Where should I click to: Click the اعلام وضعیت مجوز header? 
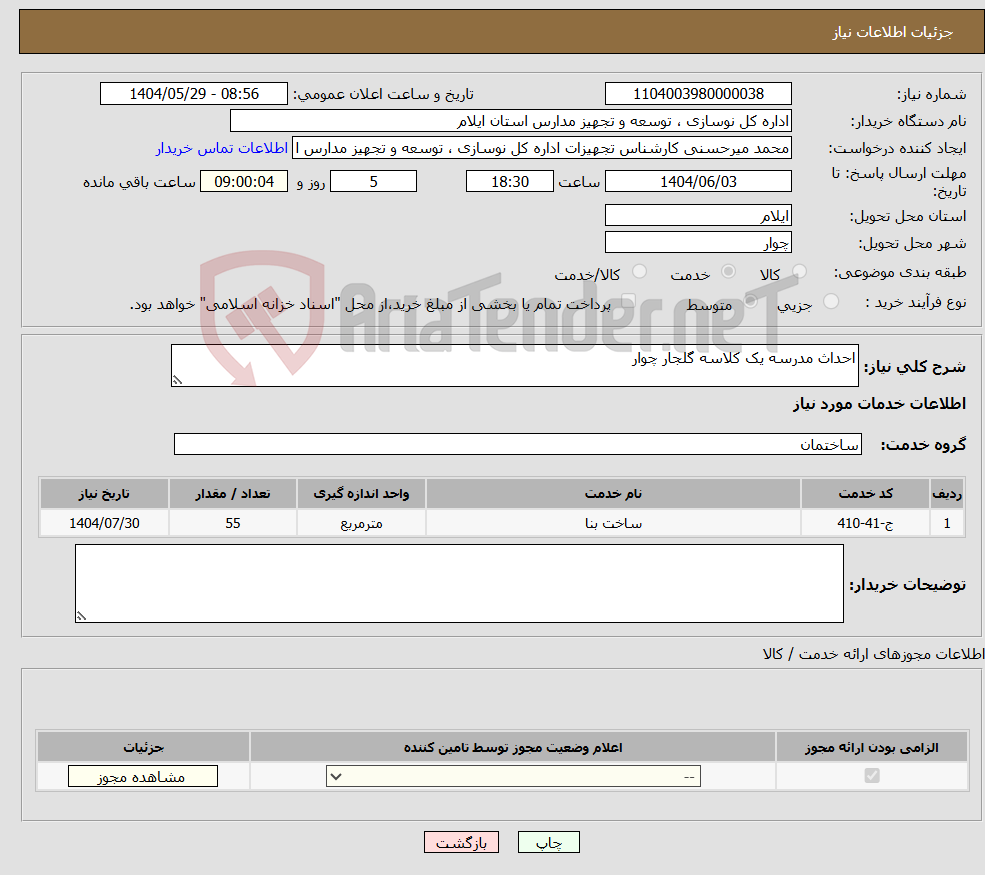513,747
